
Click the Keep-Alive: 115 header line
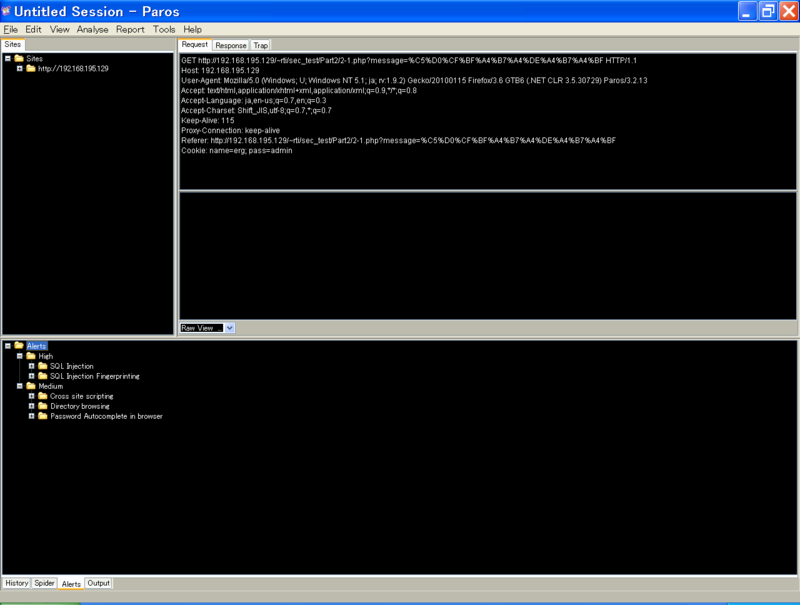pyautogui.click(x=208, y=120)
